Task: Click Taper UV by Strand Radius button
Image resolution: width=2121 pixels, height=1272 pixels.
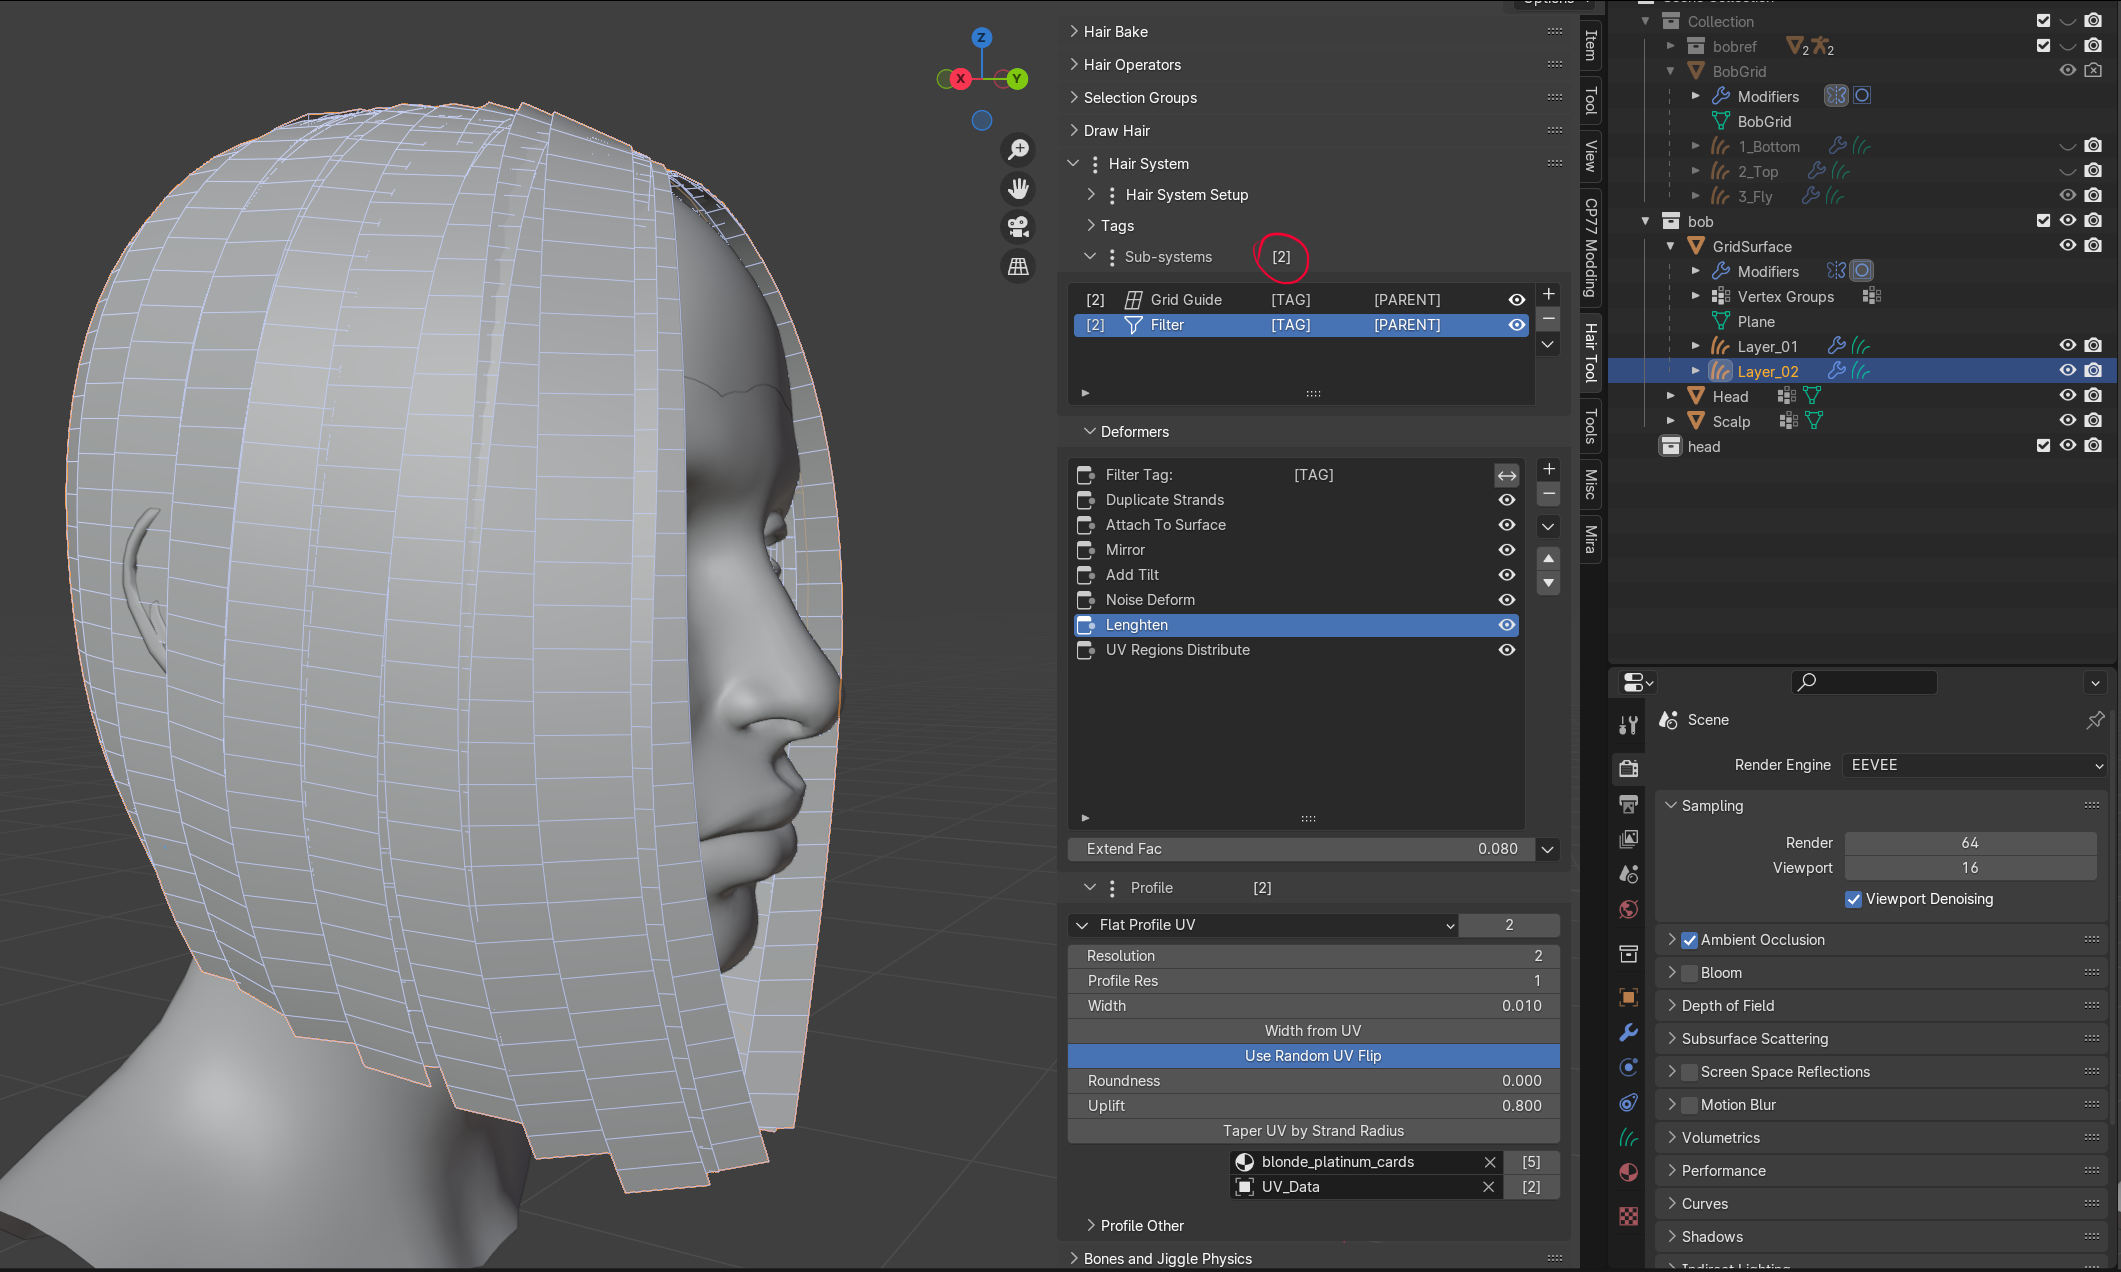Action: (x=1313, y=1131)
